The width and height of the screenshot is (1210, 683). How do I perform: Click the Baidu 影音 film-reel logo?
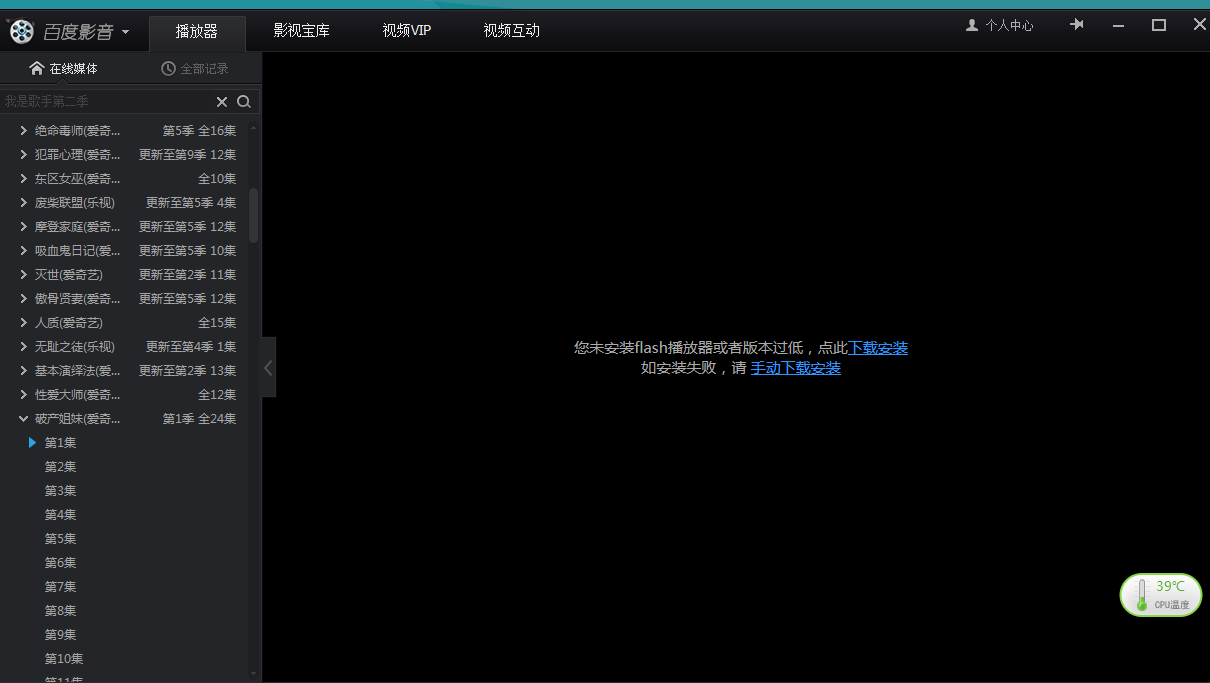[x=21, y=30]
